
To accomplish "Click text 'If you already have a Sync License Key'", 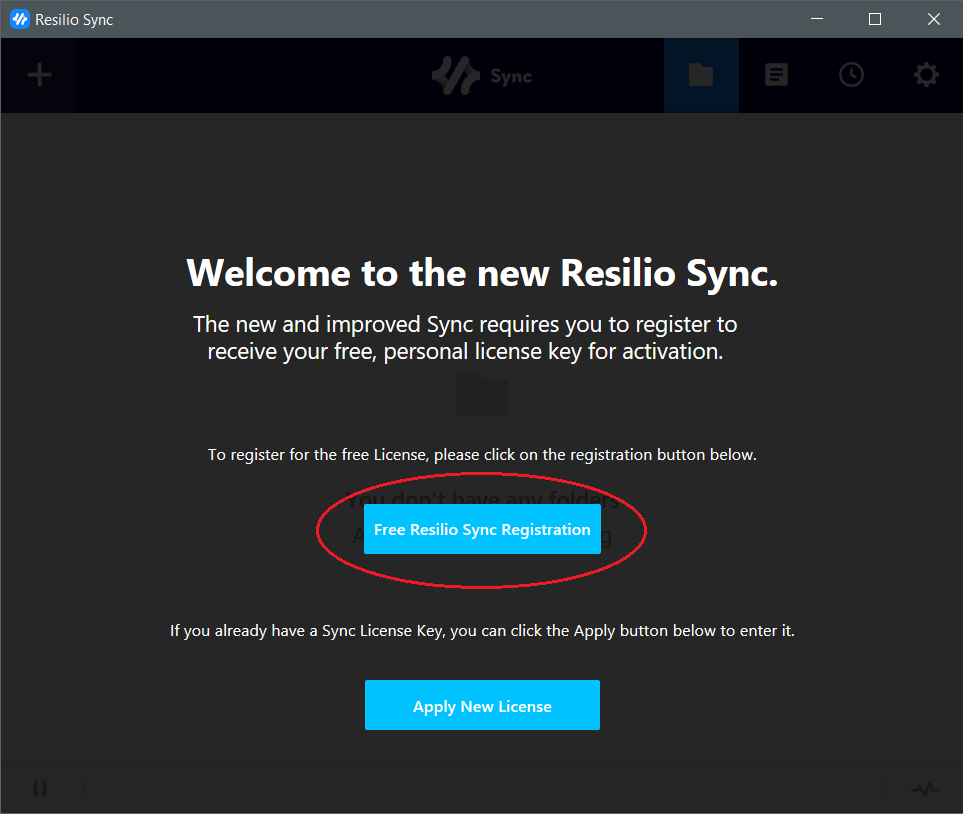I will pyautogui.click(x=306, y=631).
